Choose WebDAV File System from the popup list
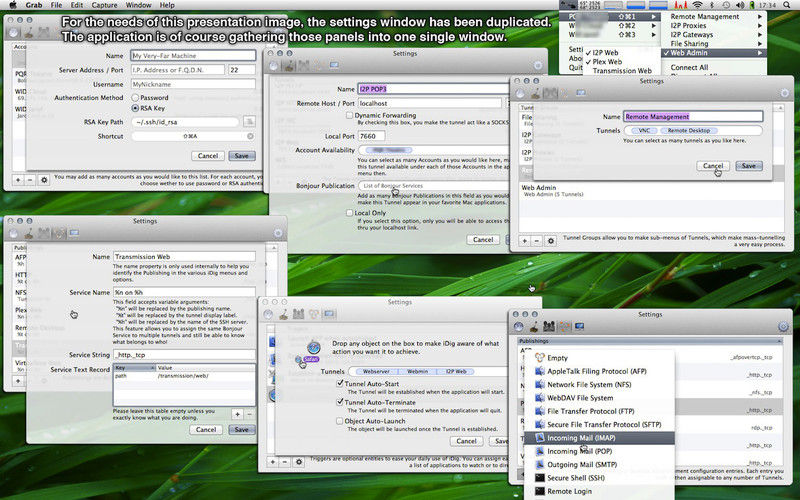Screen dimensions: 800x500 tap(599, 398)
